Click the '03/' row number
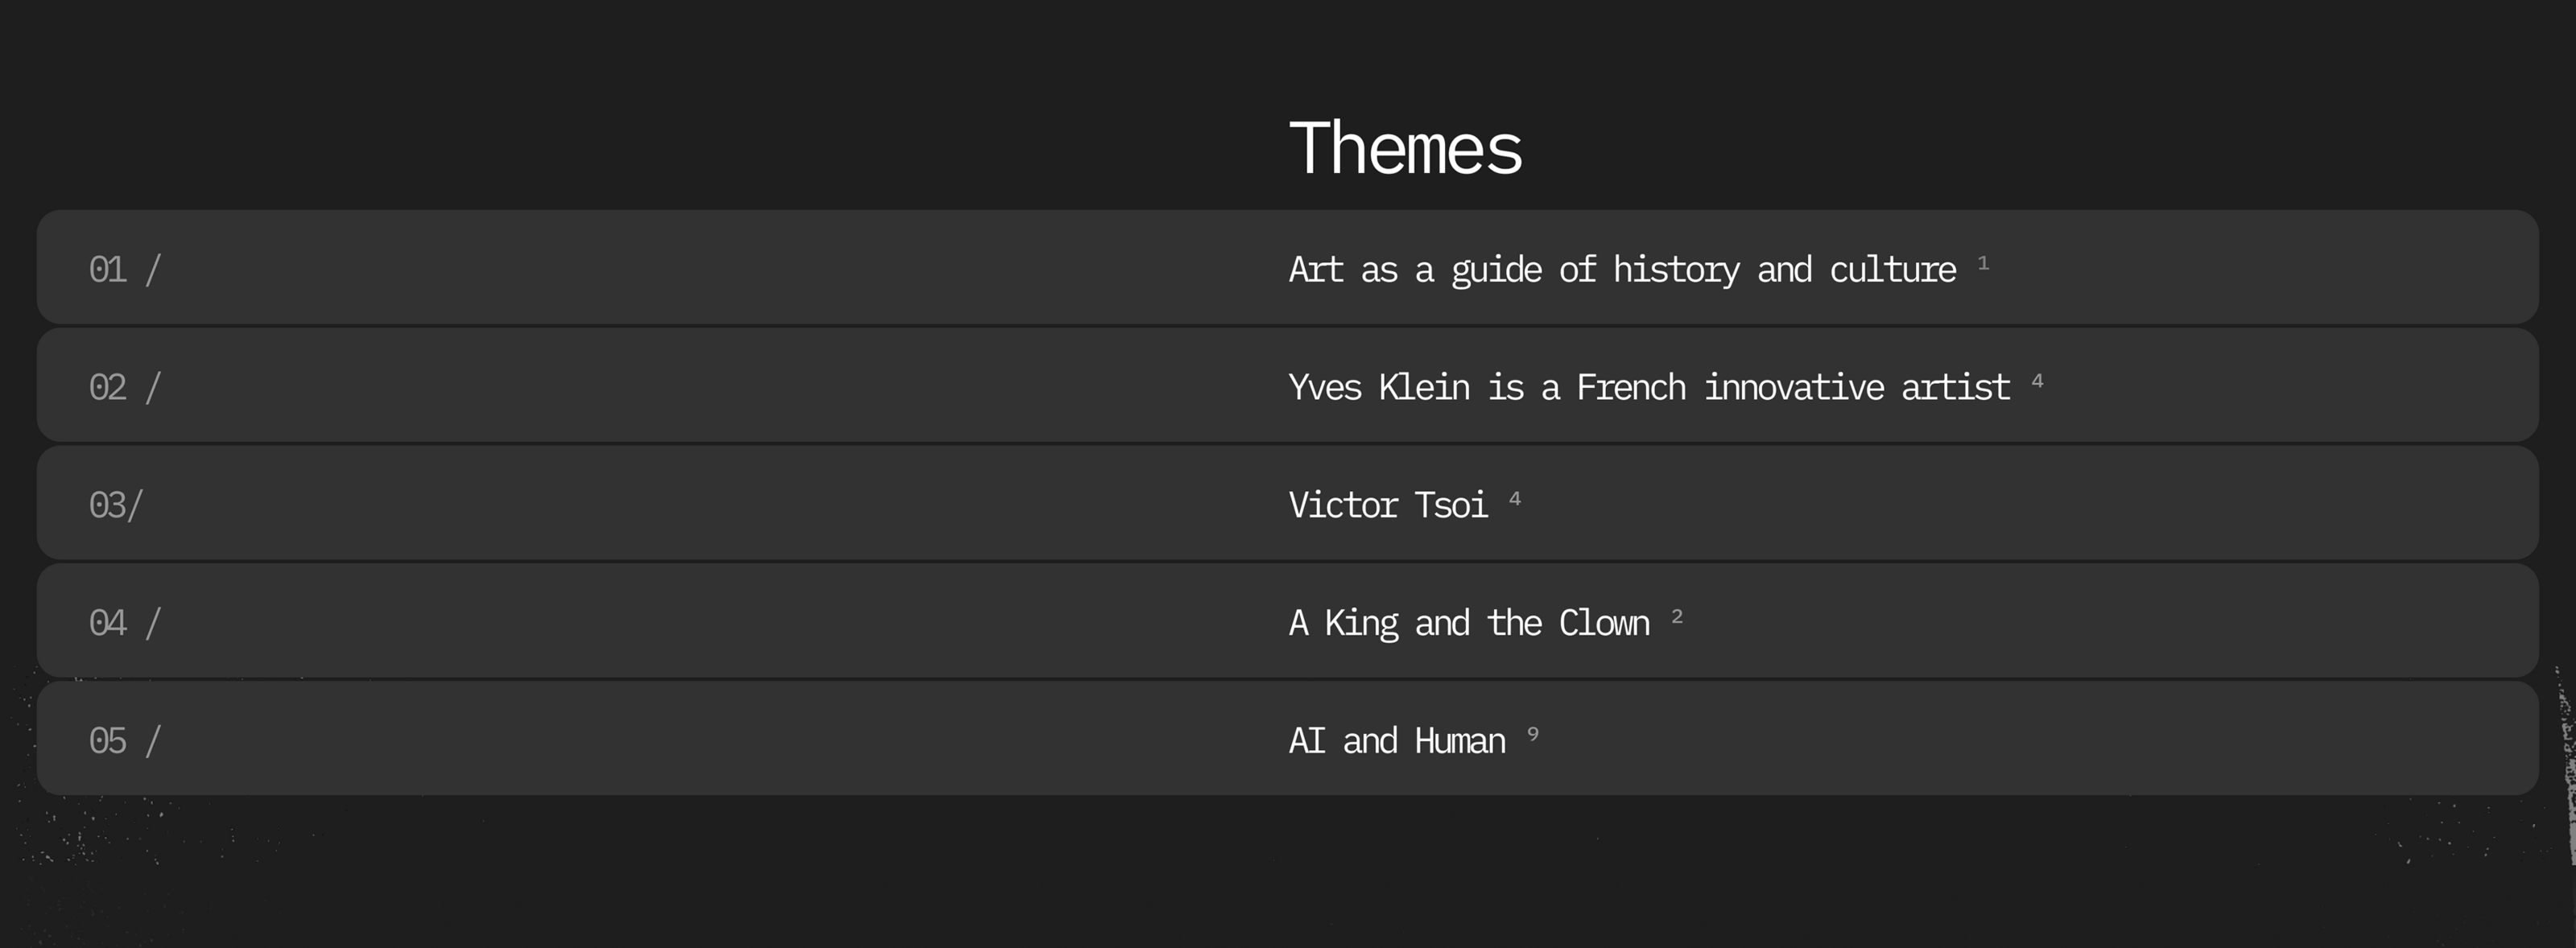The height and width of the screenshot is (948, 2576). coord(116,505)
